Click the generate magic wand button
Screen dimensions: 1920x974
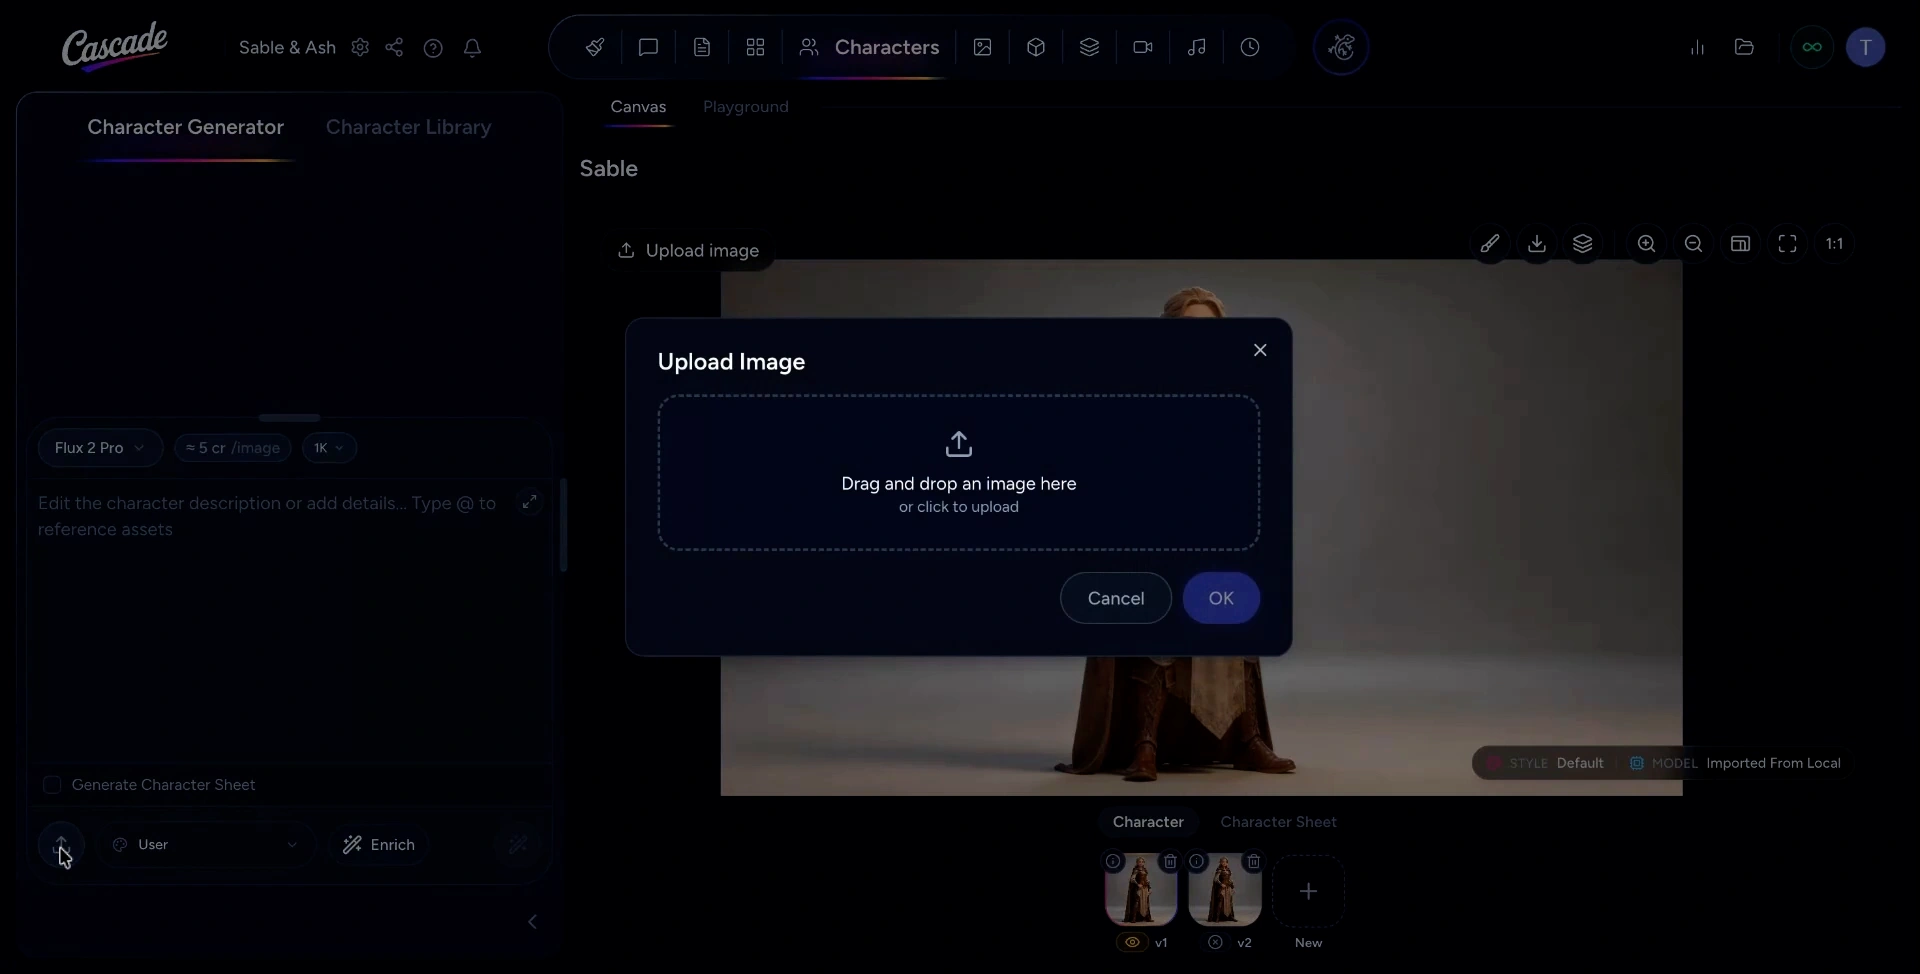point(518,845)
